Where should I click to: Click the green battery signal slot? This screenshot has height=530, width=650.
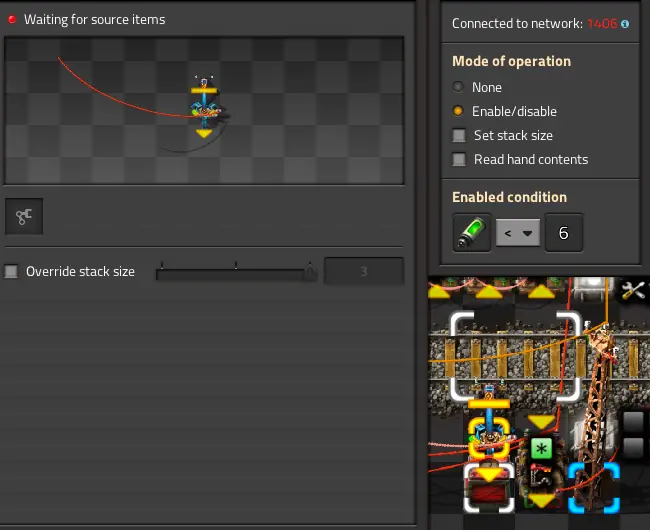pos(472,232)
